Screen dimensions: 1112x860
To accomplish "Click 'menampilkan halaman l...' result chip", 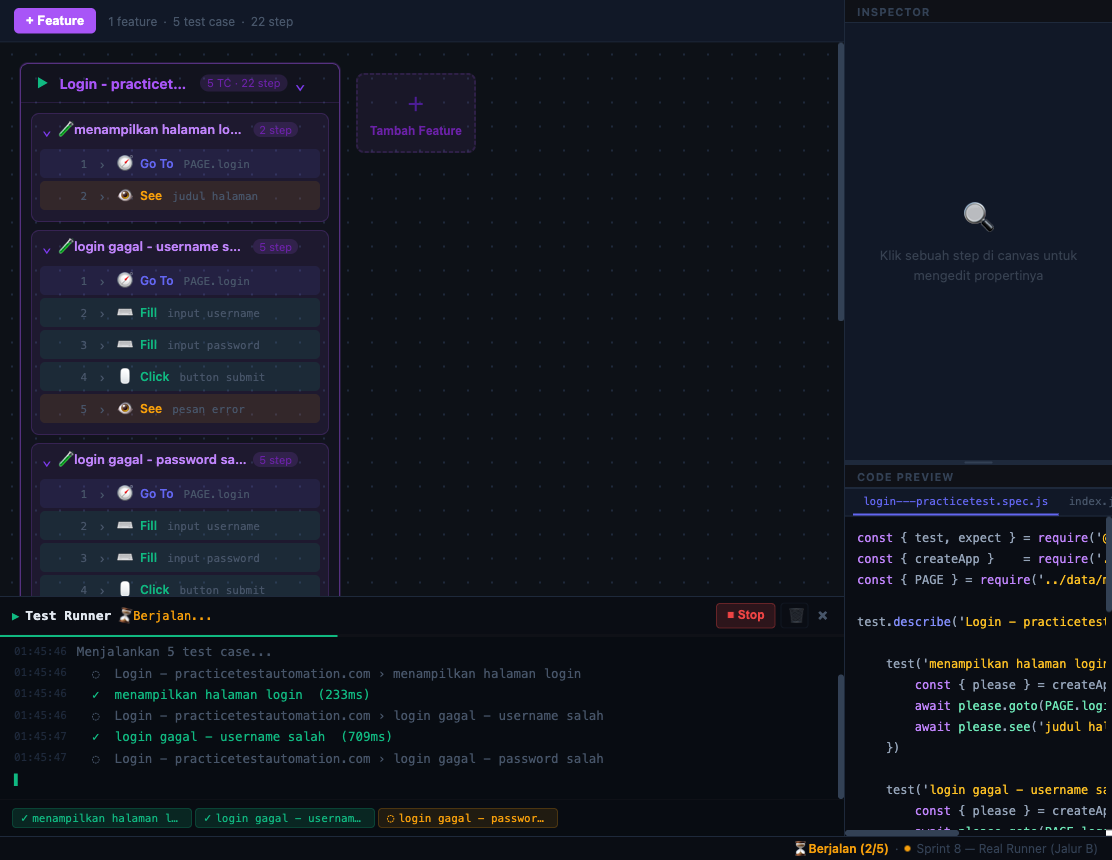I will (x=101, y=818).
